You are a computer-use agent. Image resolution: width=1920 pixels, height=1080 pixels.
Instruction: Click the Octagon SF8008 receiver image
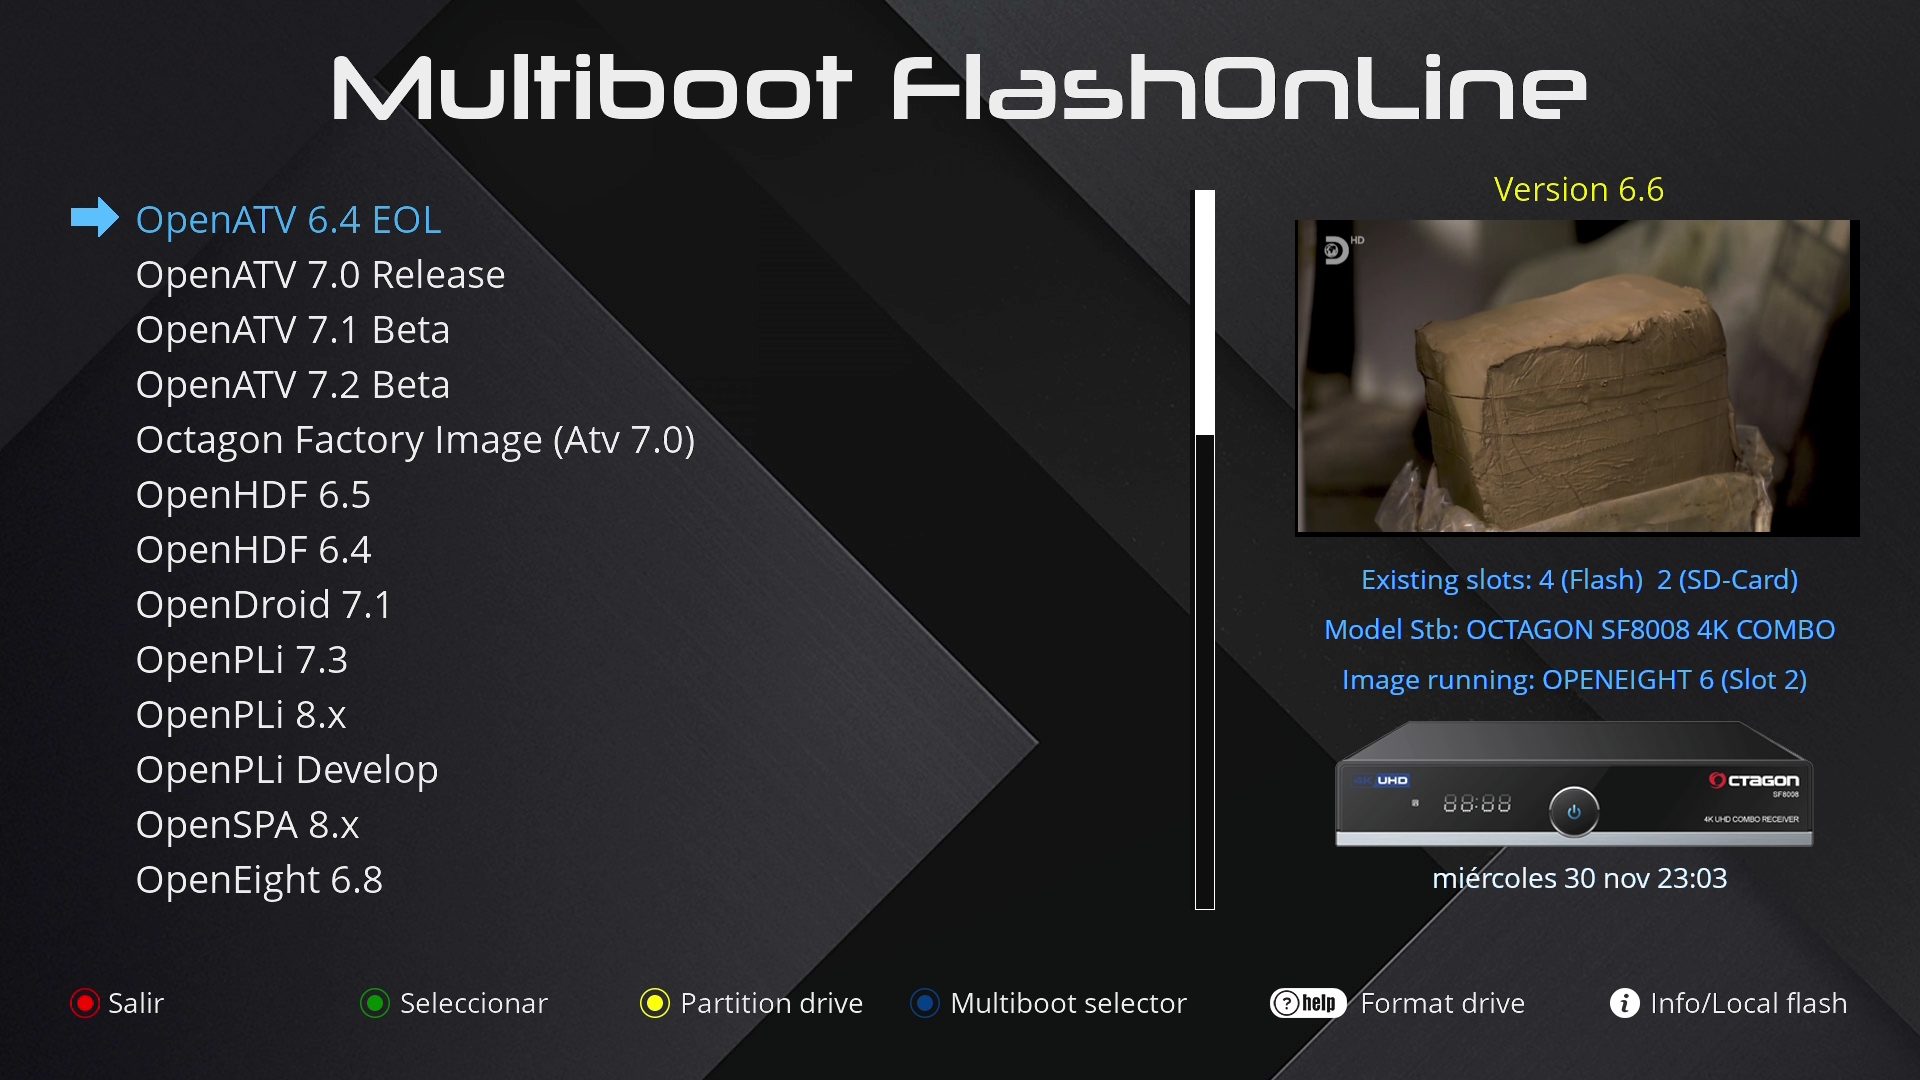1574,785
